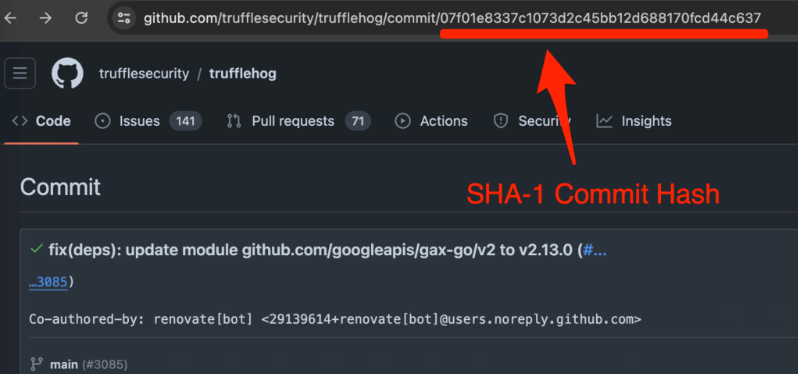
Task: Click the branch icon next to main
Action: pyautogui.click(x=36, y=364)
